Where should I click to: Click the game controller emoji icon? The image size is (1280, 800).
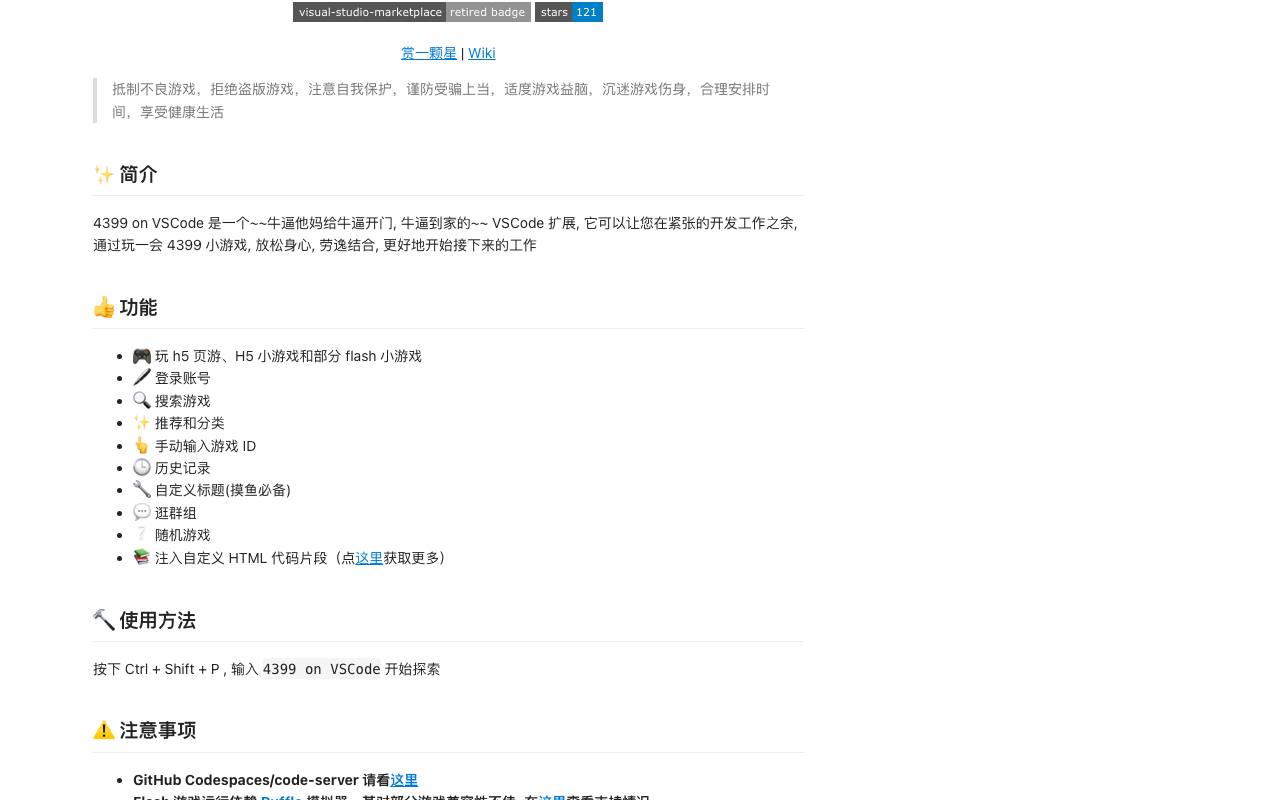coord(142,356)
